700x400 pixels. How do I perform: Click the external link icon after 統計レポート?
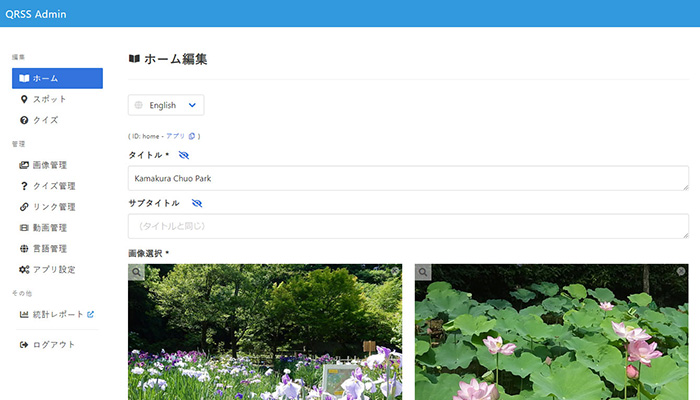tap(90, 314)
